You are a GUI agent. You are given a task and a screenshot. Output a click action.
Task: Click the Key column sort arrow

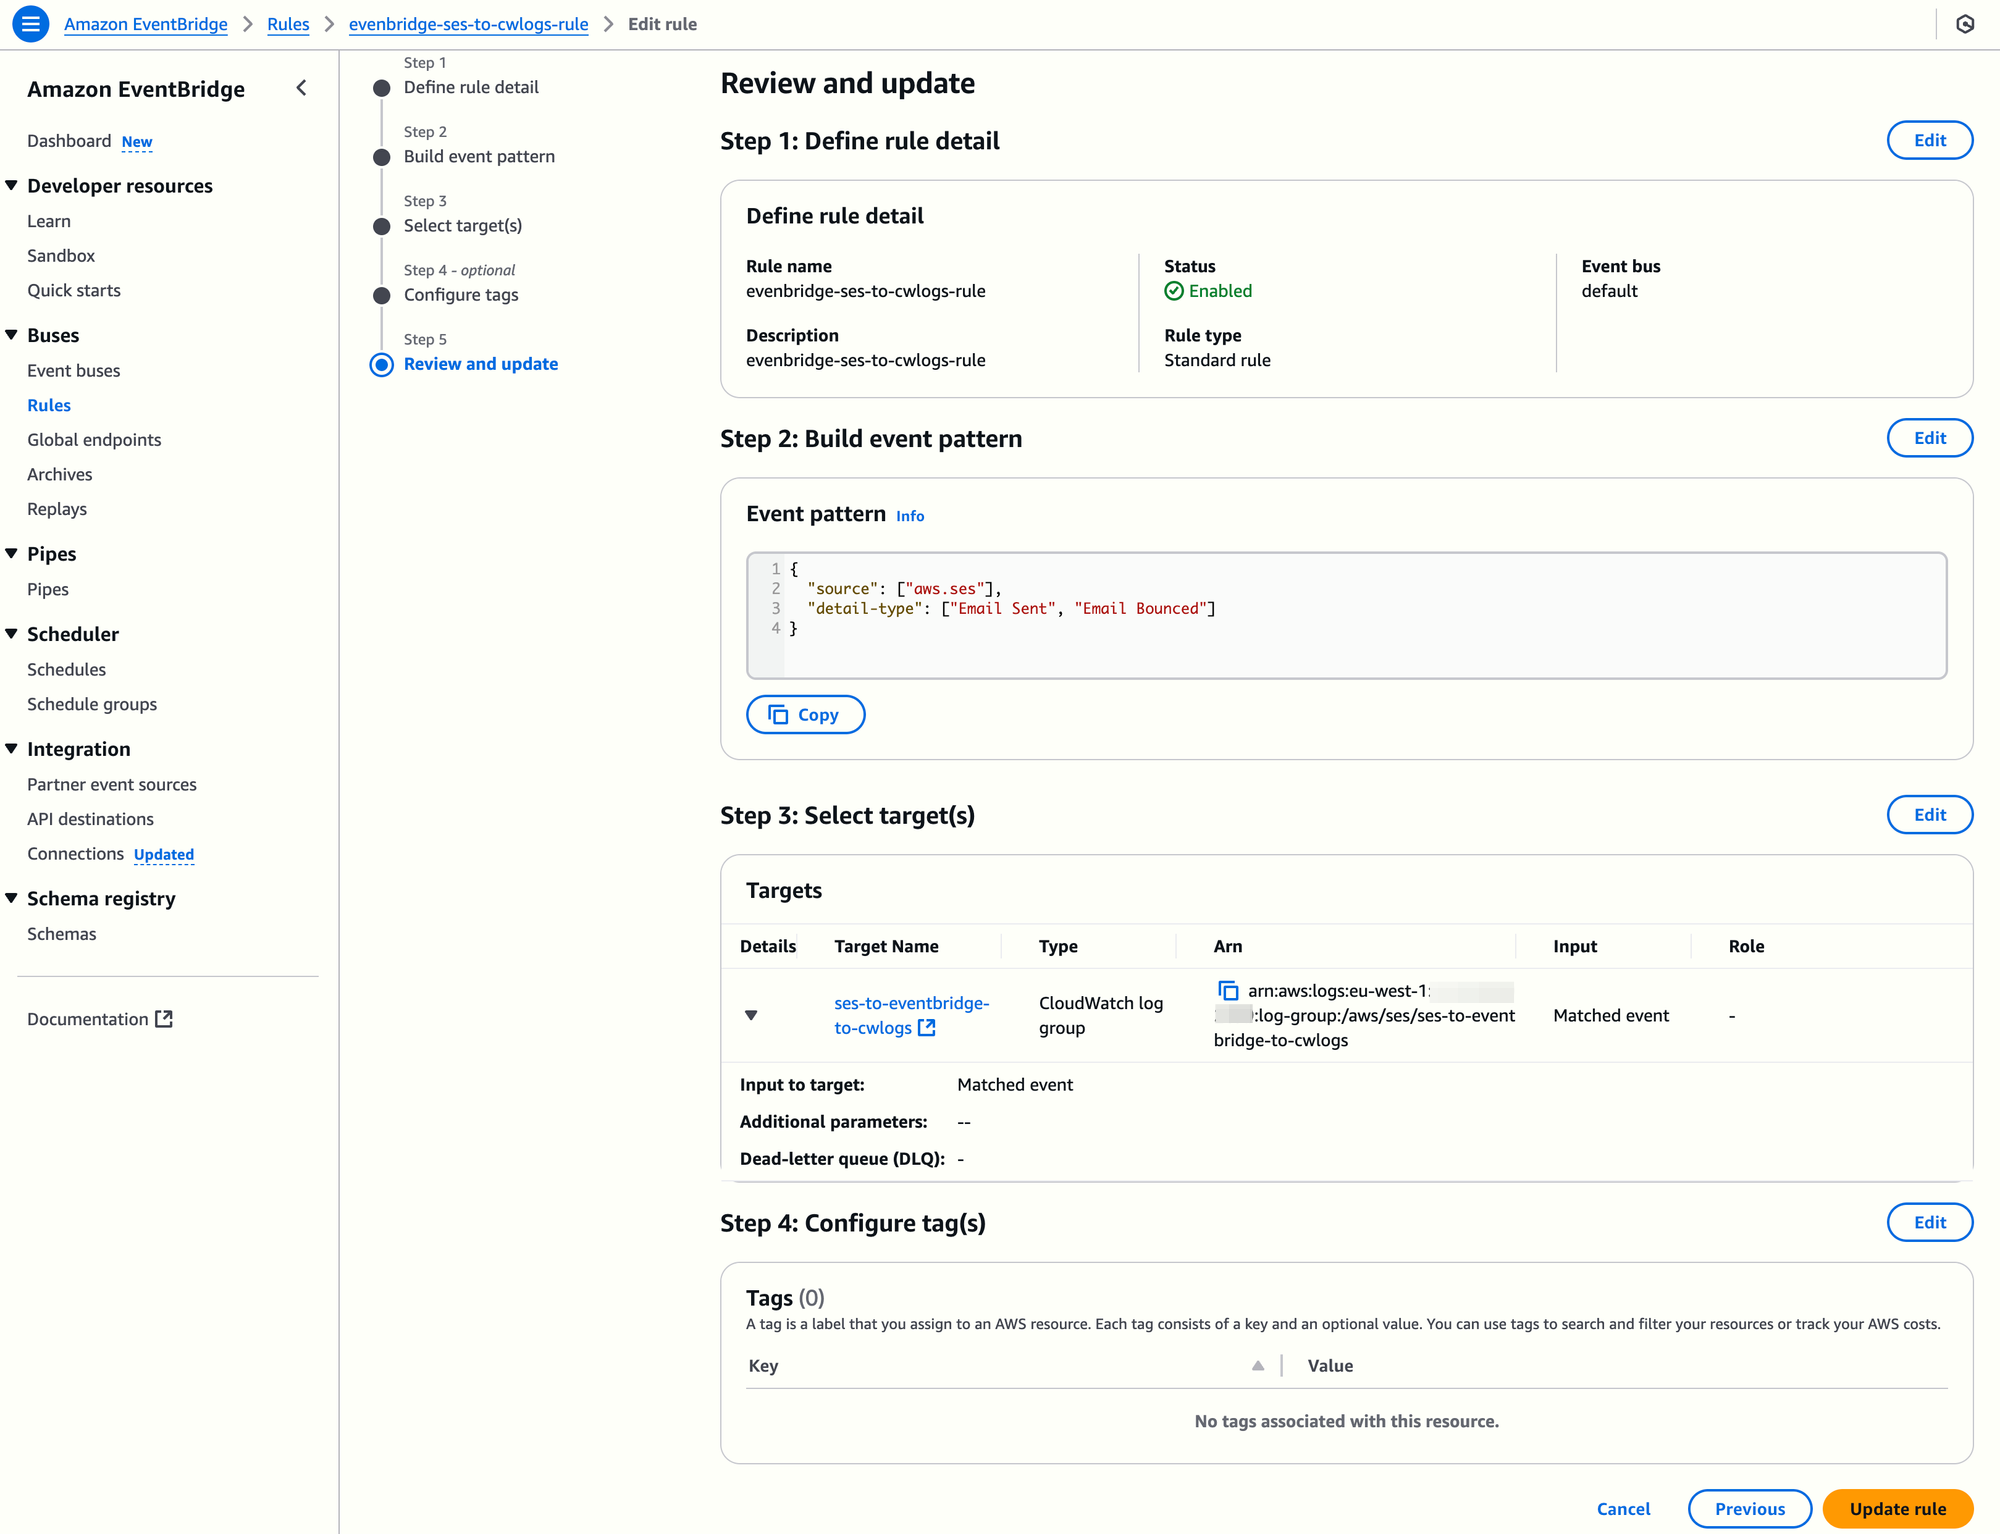pos(1257,1366)
